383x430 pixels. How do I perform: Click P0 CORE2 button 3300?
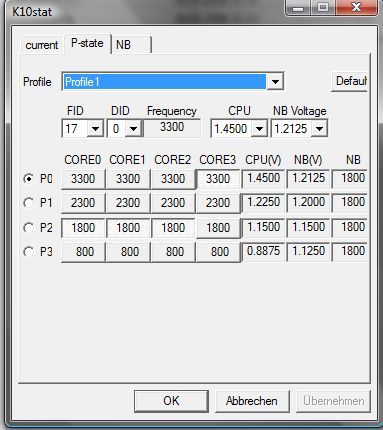[173, 179]
